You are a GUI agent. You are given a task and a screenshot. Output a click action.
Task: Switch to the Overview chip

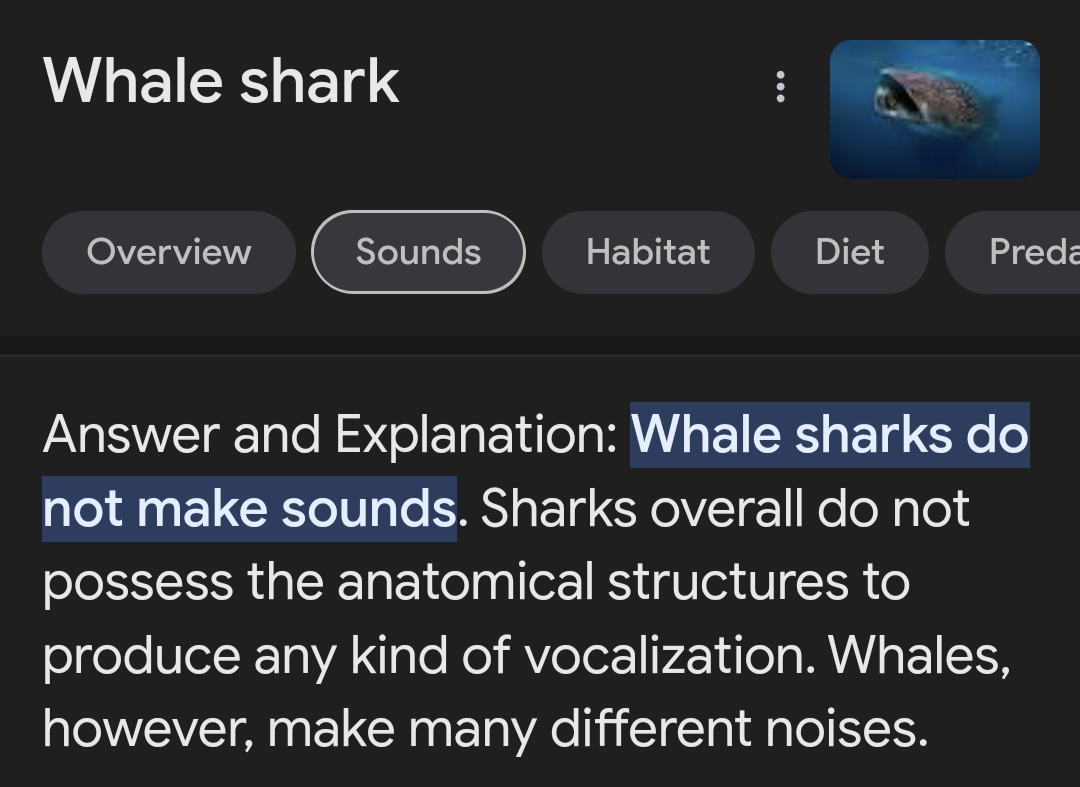[169, 252]
